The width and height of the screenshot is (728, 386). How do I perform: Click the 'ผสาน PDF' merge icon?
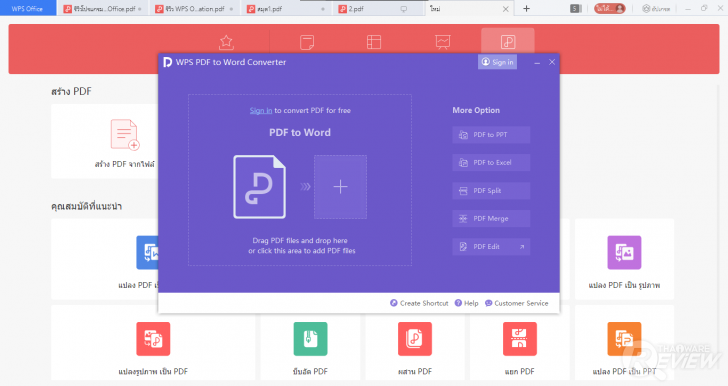click(415, 339)
